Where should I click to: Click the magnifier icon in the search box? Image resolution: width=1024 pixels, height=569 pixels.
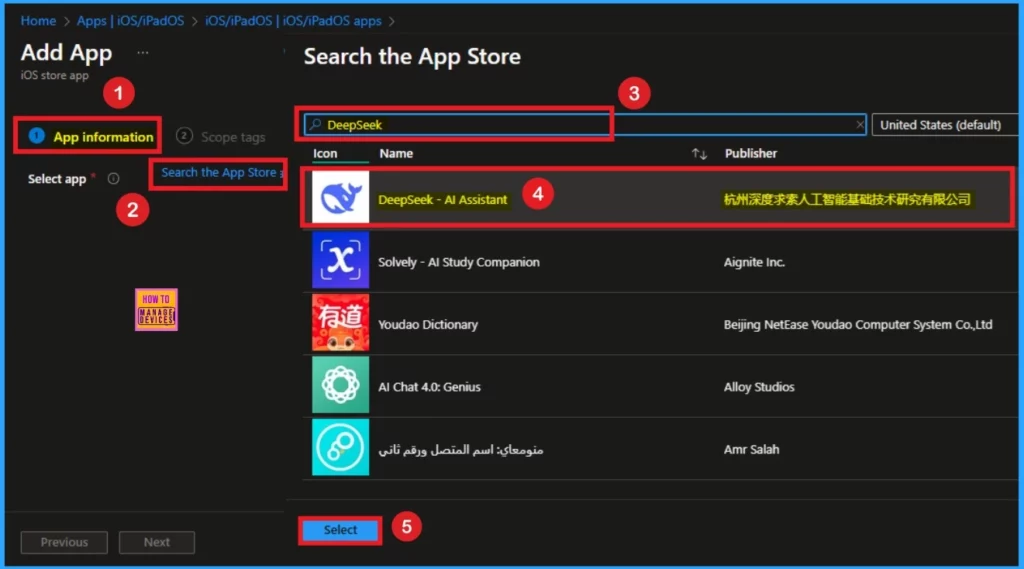[x=315, y=124]
